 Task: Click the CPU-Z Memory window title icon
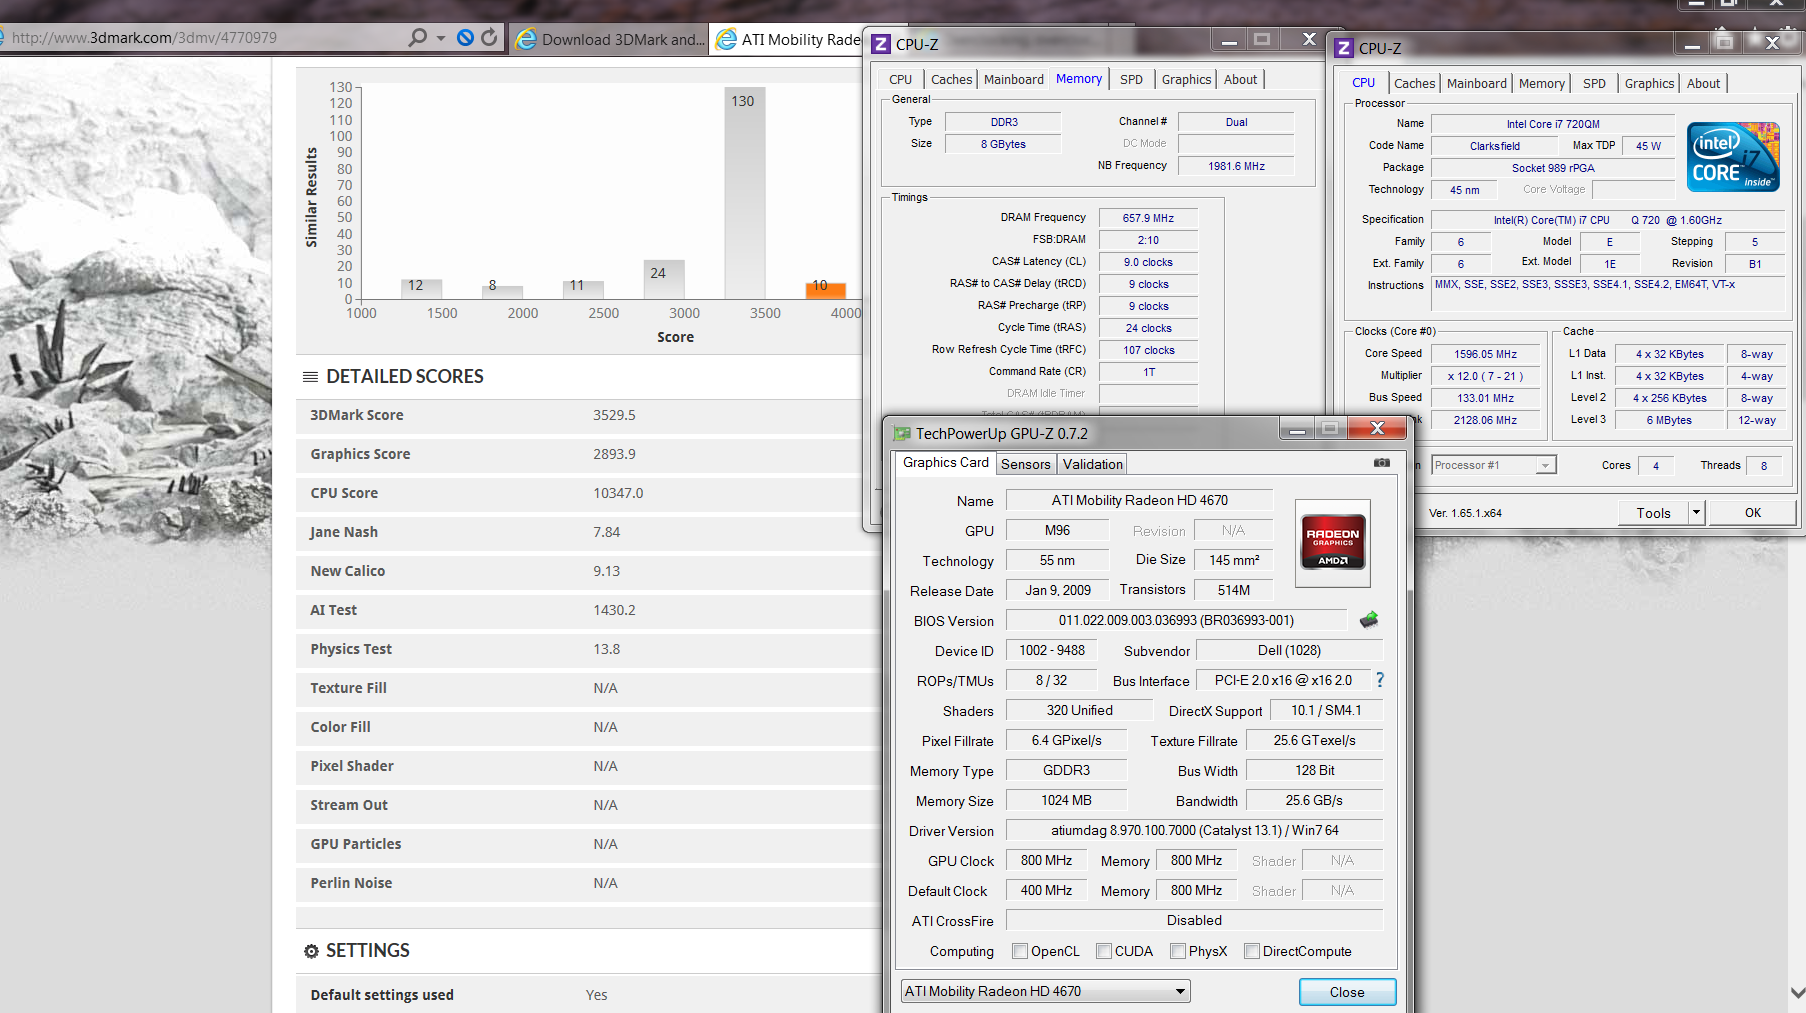(x=881, y=44)
